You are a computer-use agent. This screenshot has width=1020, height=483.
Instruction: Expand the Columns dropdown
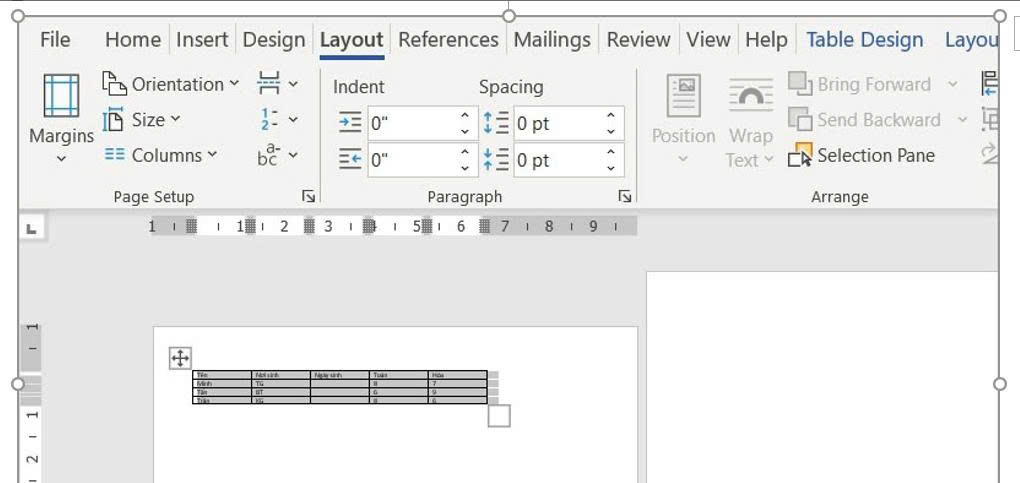point(161,155)
